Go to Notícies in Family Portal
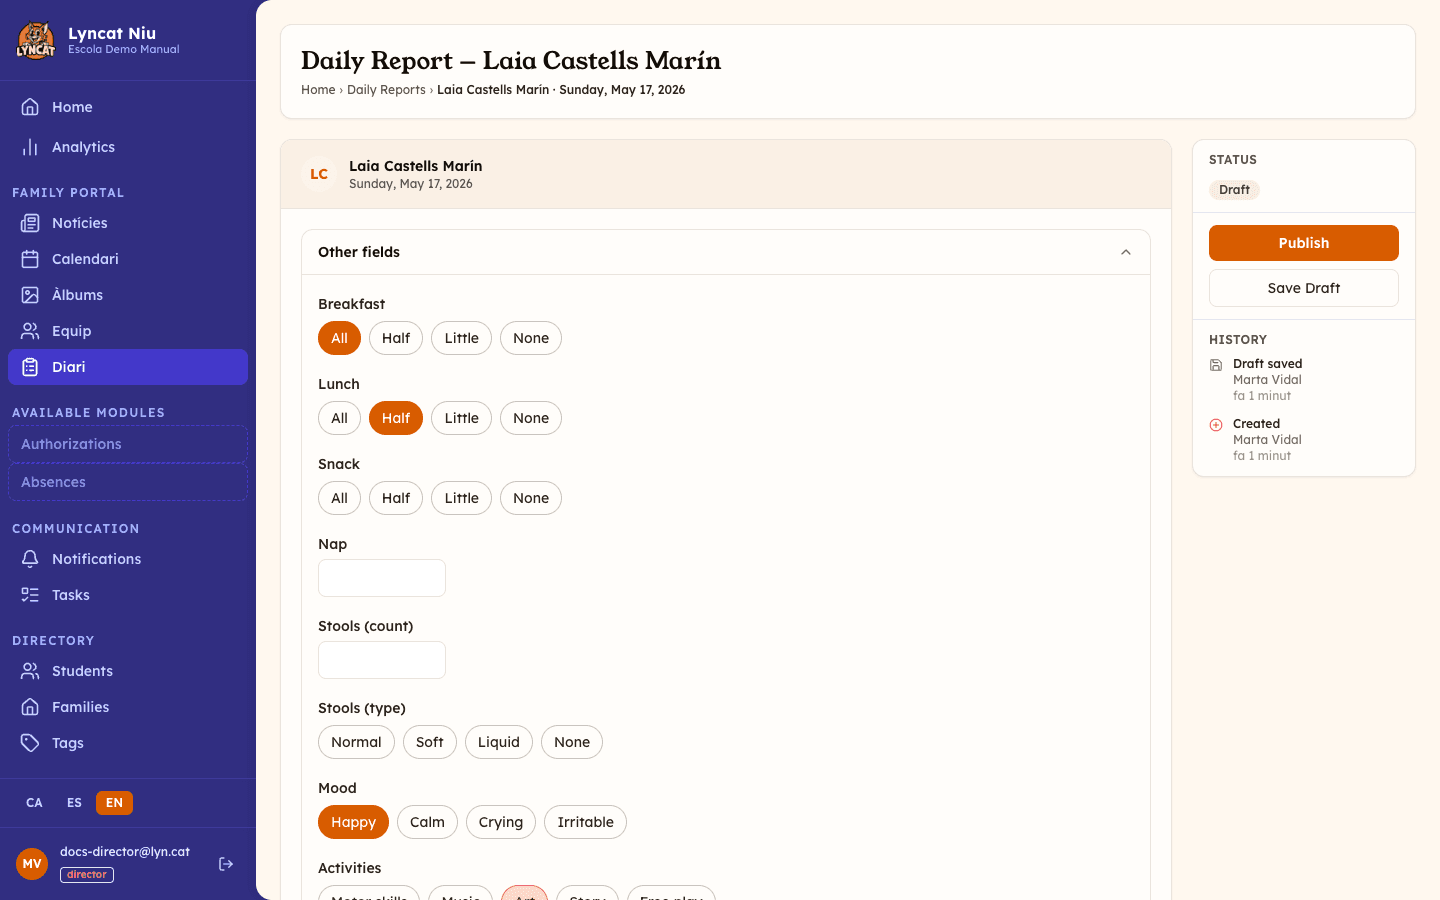 tap(128, 223)
